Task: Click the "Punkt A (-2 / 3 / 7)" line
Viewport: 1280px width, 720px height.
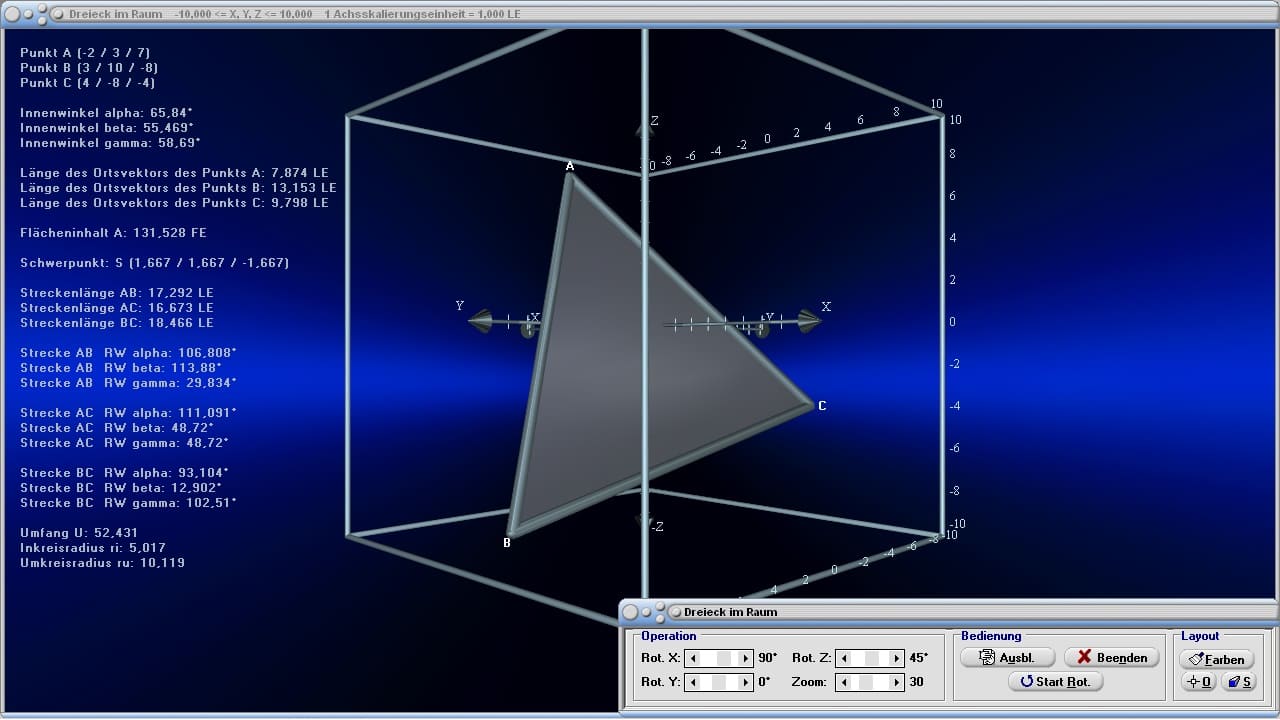Action: tap(85, 52)
